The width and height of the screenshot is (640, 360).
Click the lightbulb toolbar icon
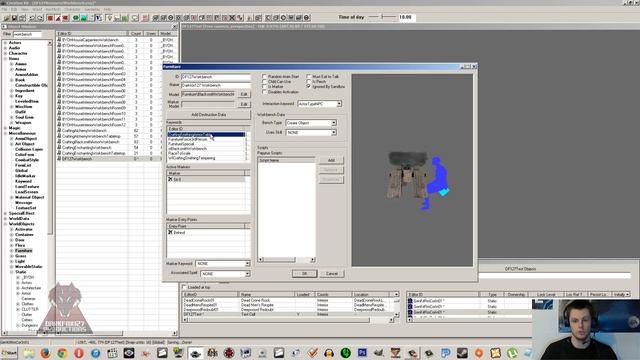pyautogui.click(x=109, y=18)
